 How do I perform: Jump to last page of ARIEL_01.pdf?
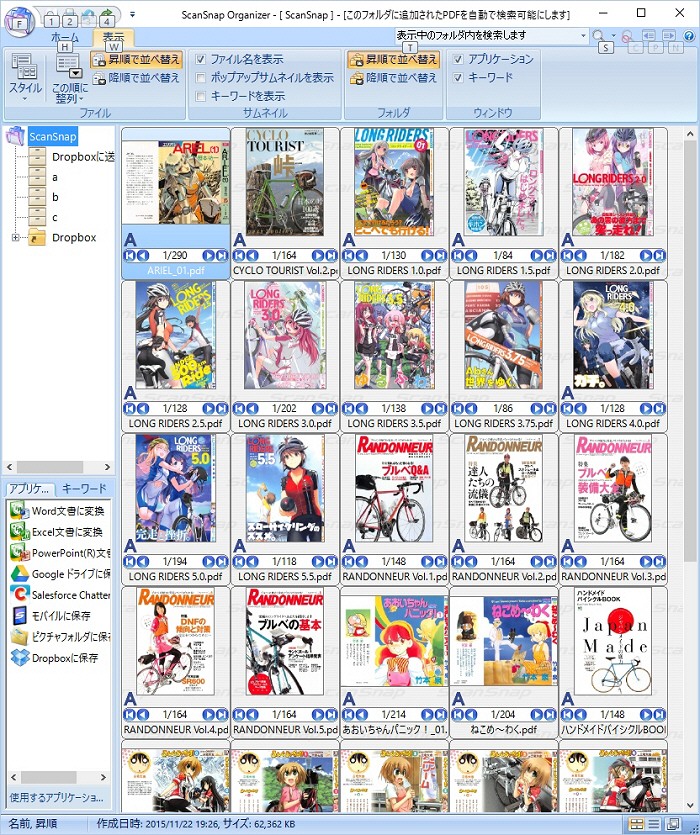click(x=222, y=256)
